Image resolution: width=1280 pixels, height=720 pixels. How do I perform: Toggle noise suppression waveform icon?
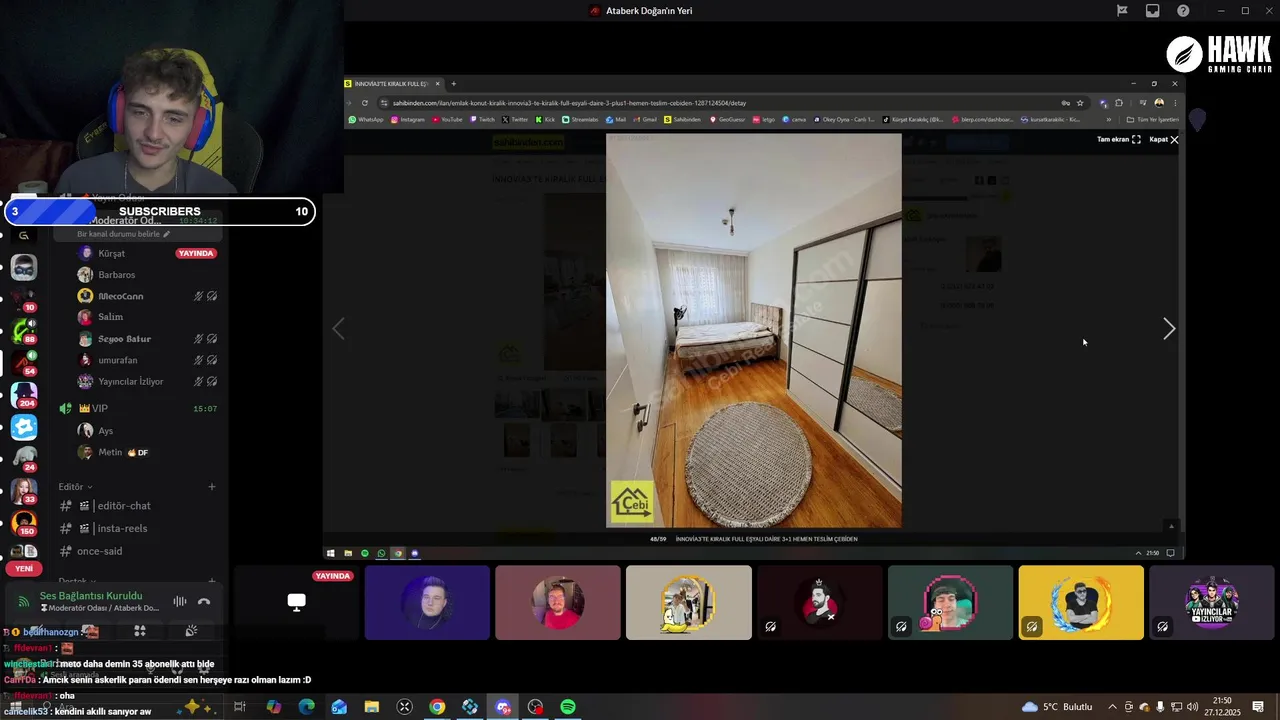(x=180, y=601)
